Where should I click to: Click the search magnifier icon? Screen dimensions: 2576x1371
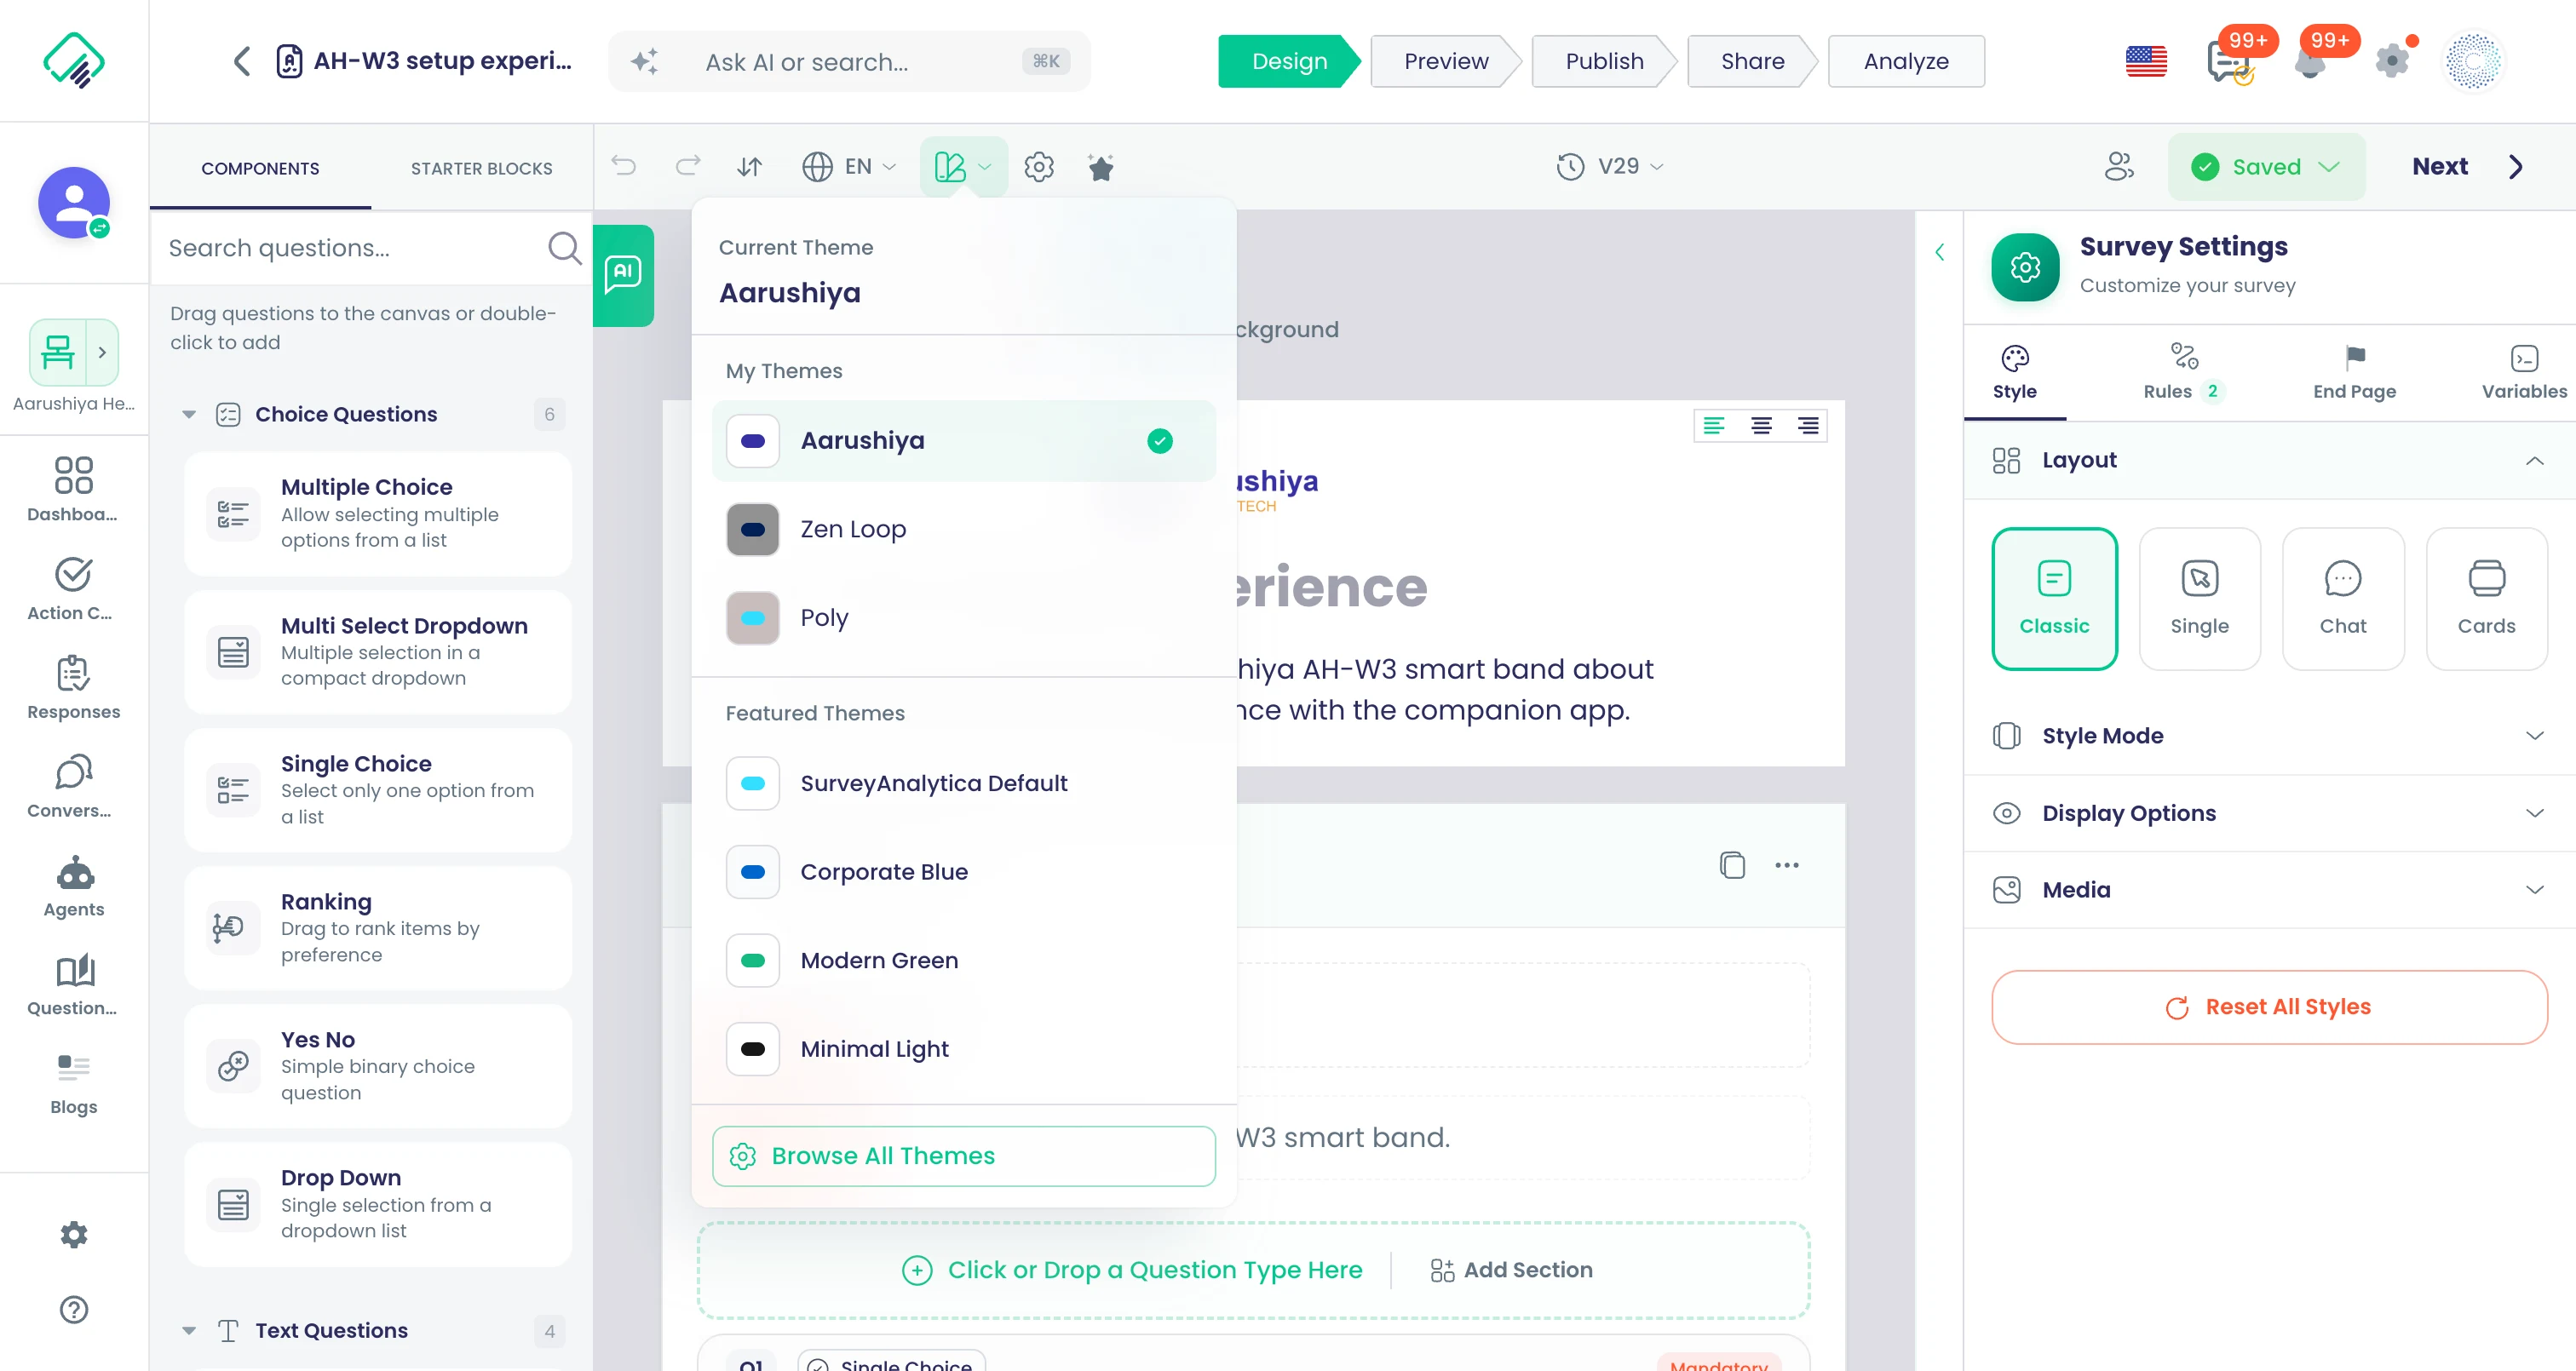coord(564,247)
